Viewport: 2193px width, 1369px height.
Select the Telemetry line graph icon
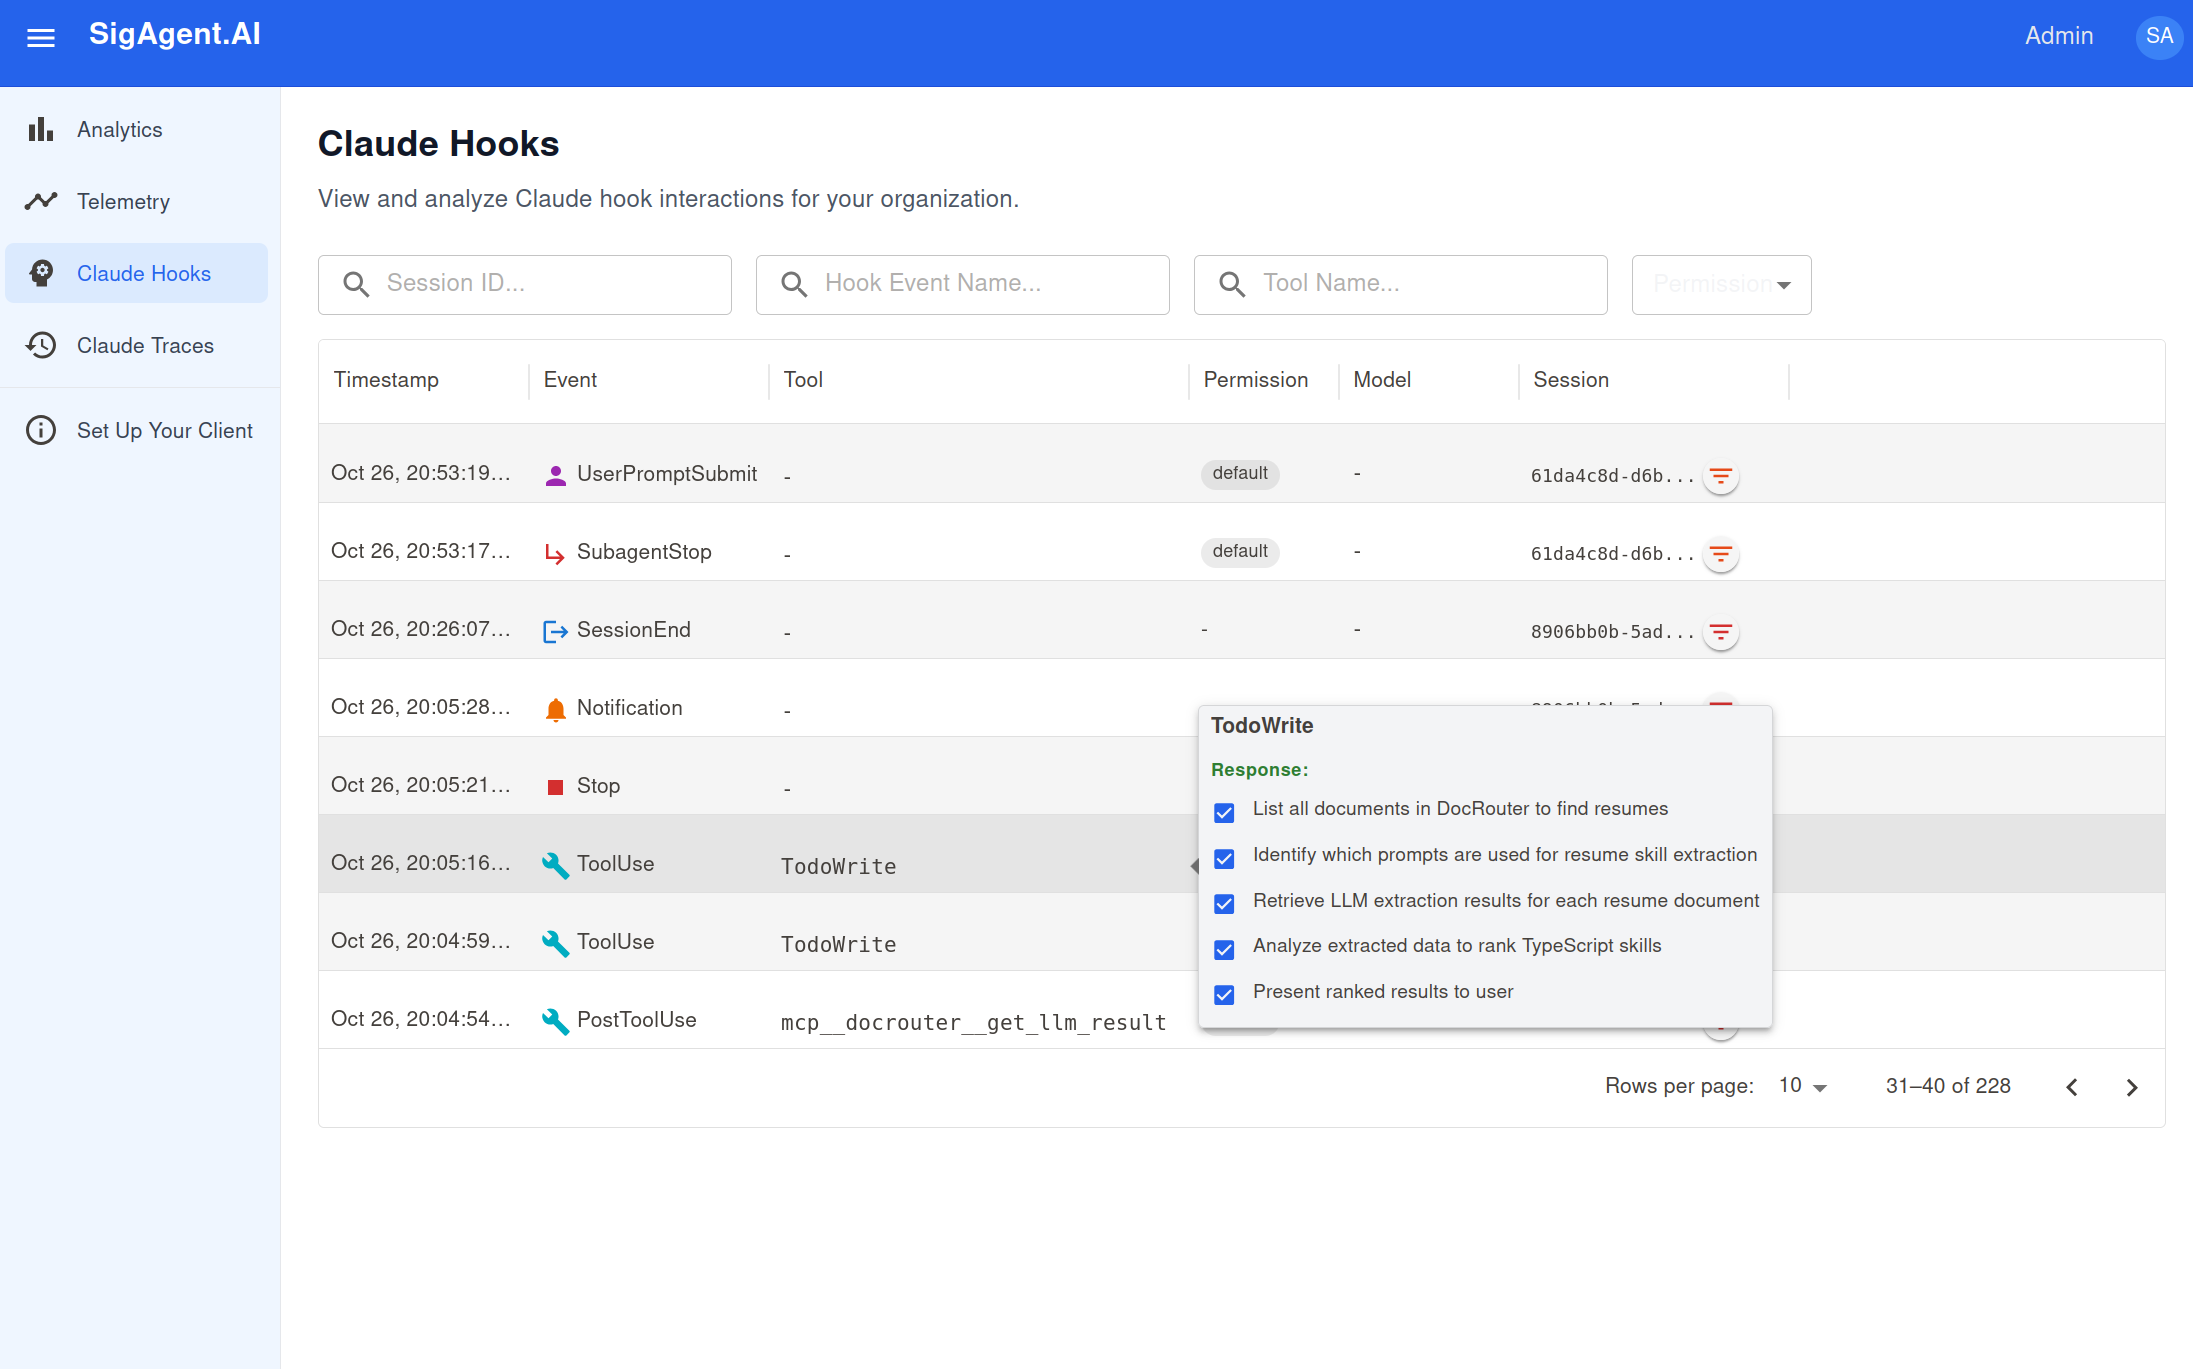tap(41, 201)
